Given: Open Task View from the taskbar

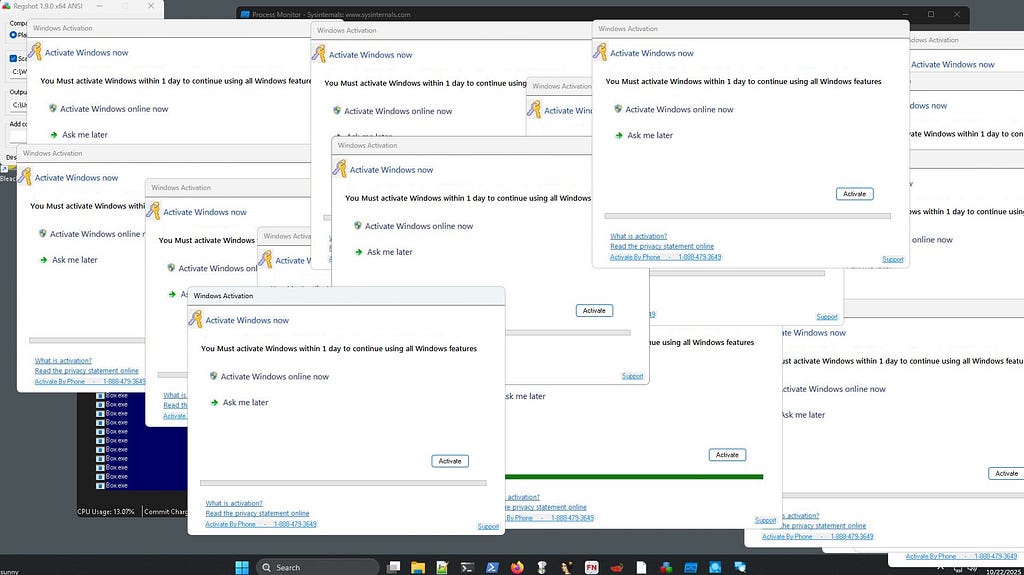Looking at the screenshot, I should tap(393, 567).
